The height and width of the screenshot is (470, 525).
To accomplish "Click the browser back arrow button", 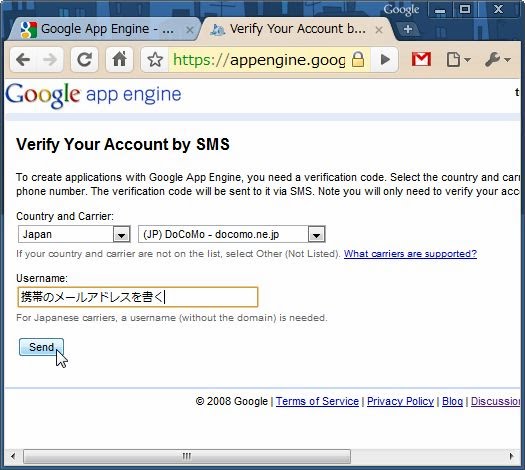I will point(23,60).
